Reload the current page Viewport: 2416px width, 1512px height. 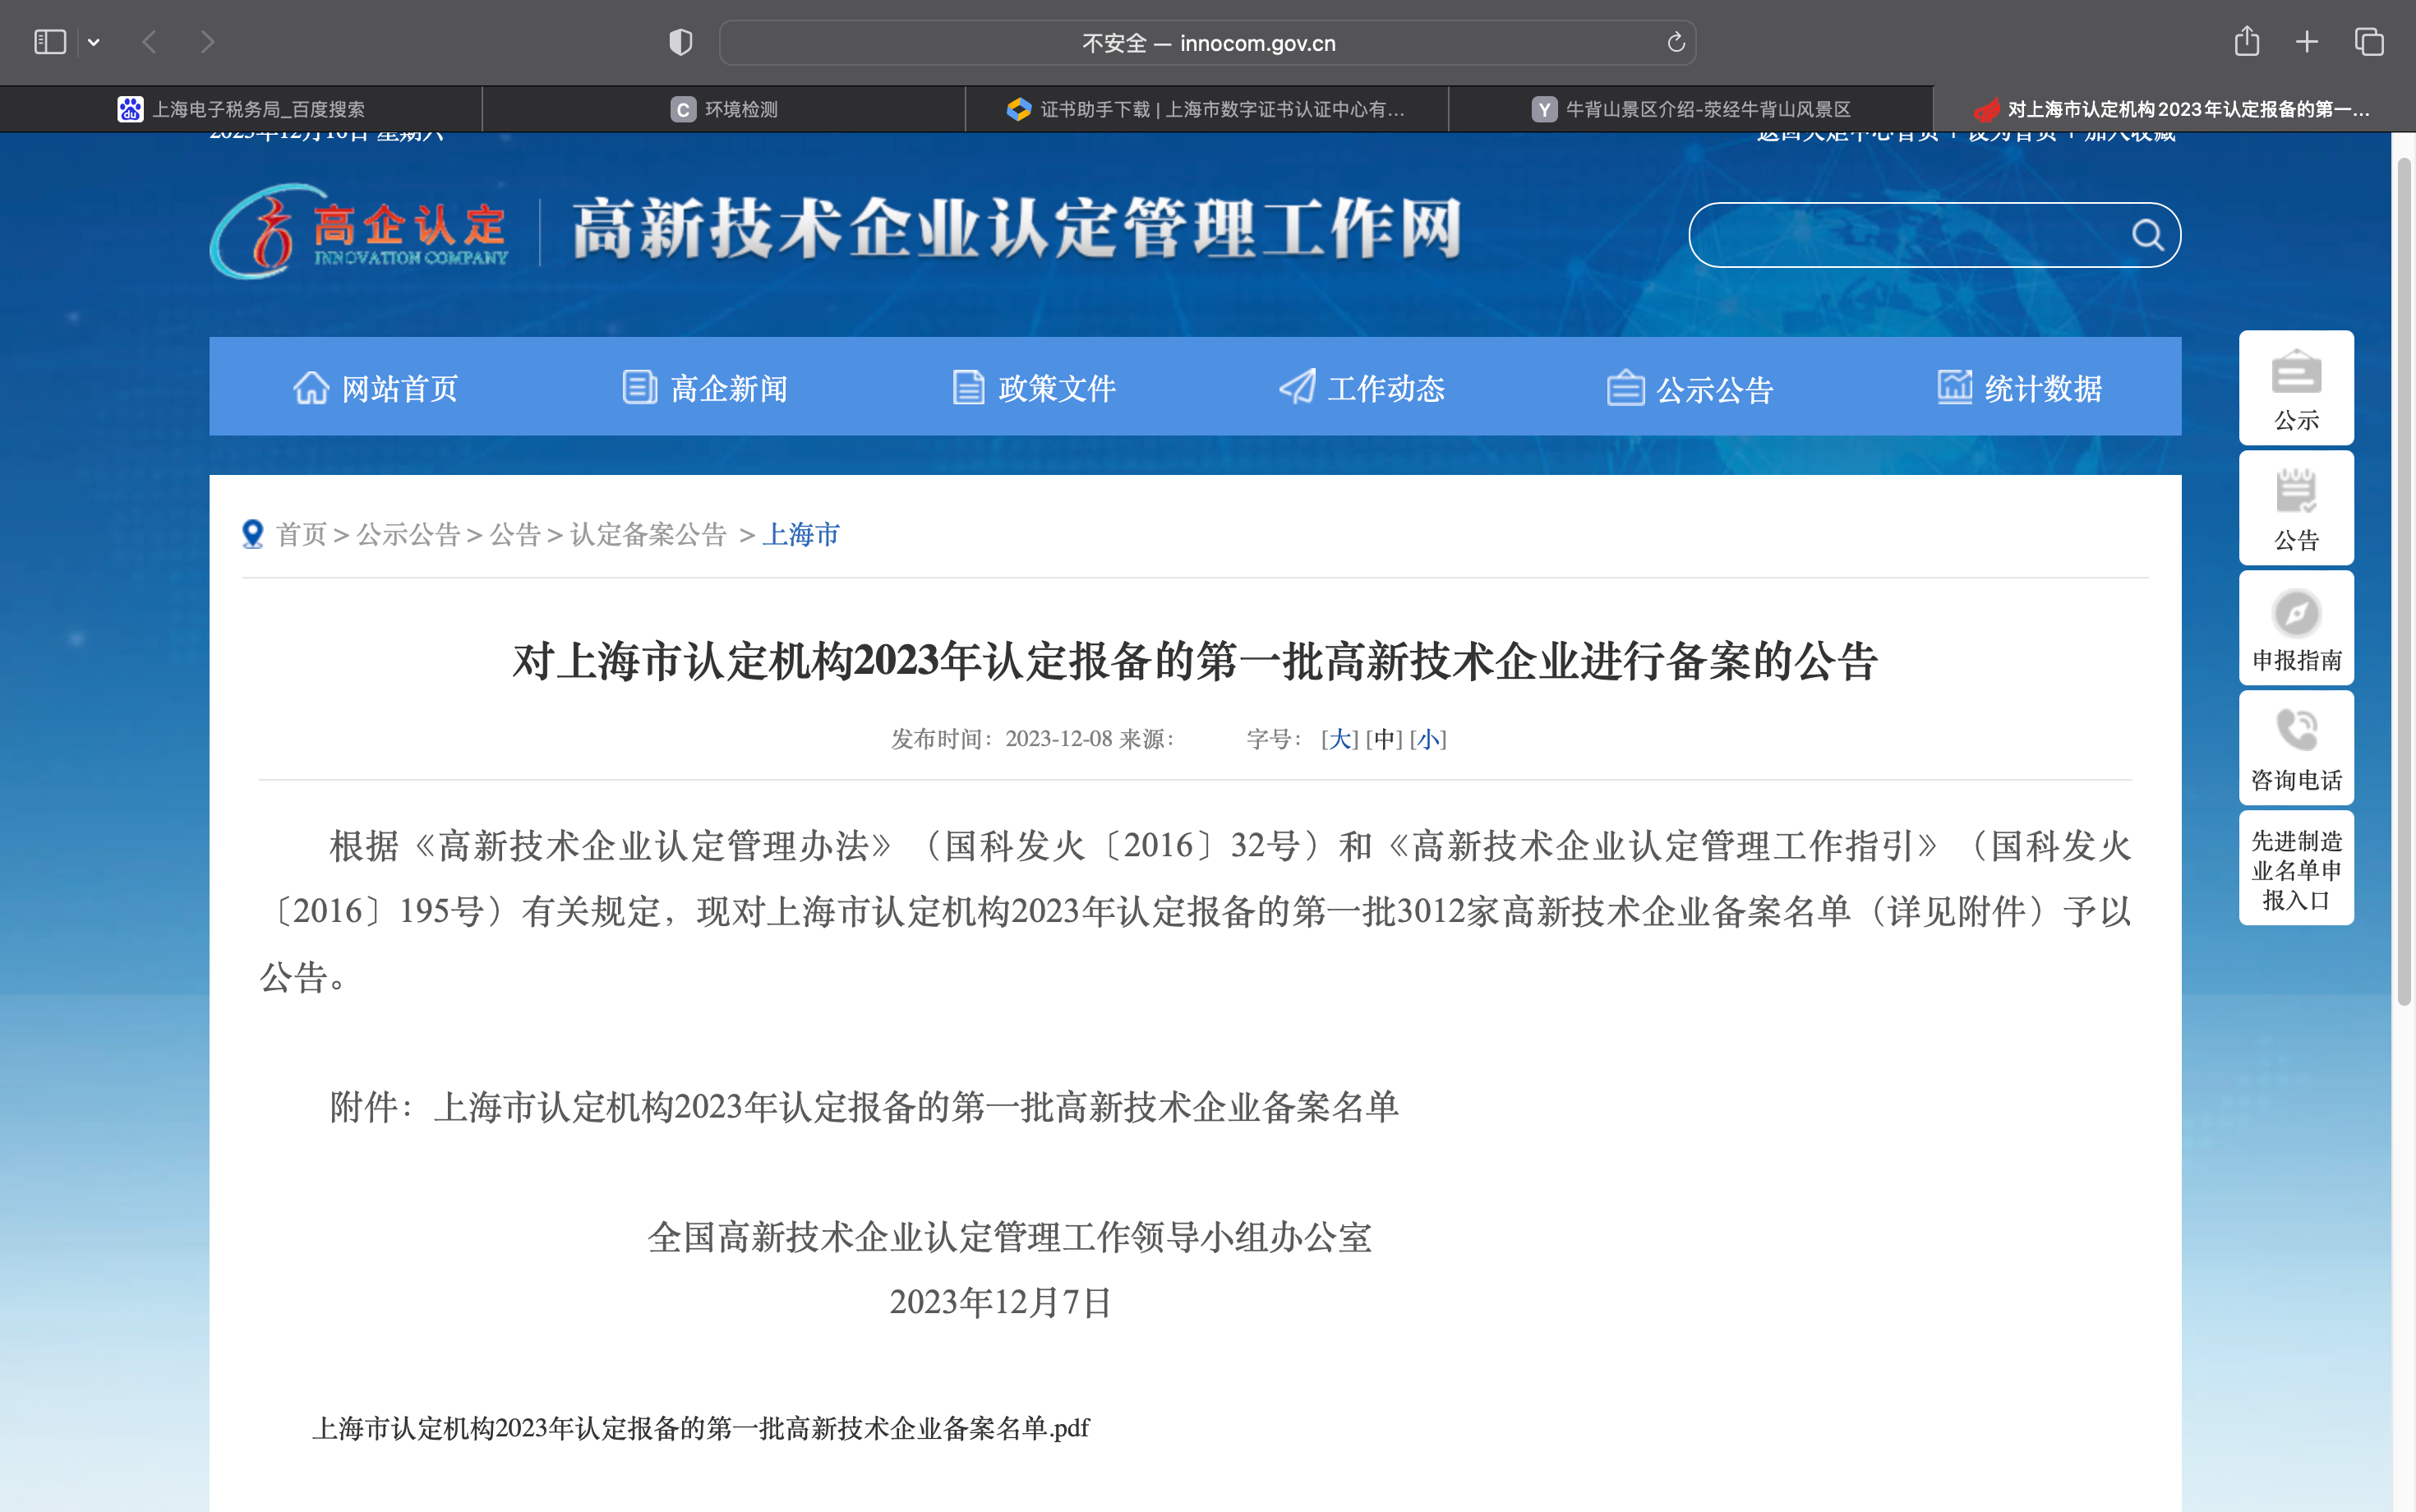coord(1676,42)
